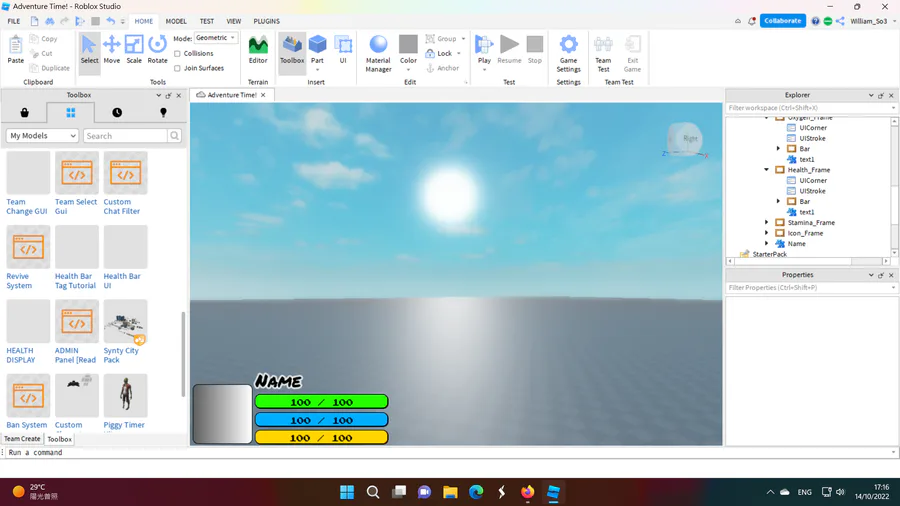Open Microsoft Edge from taskbar
Image resolution: width=900 pixels, height=506 pixels.
pos(476,492)
